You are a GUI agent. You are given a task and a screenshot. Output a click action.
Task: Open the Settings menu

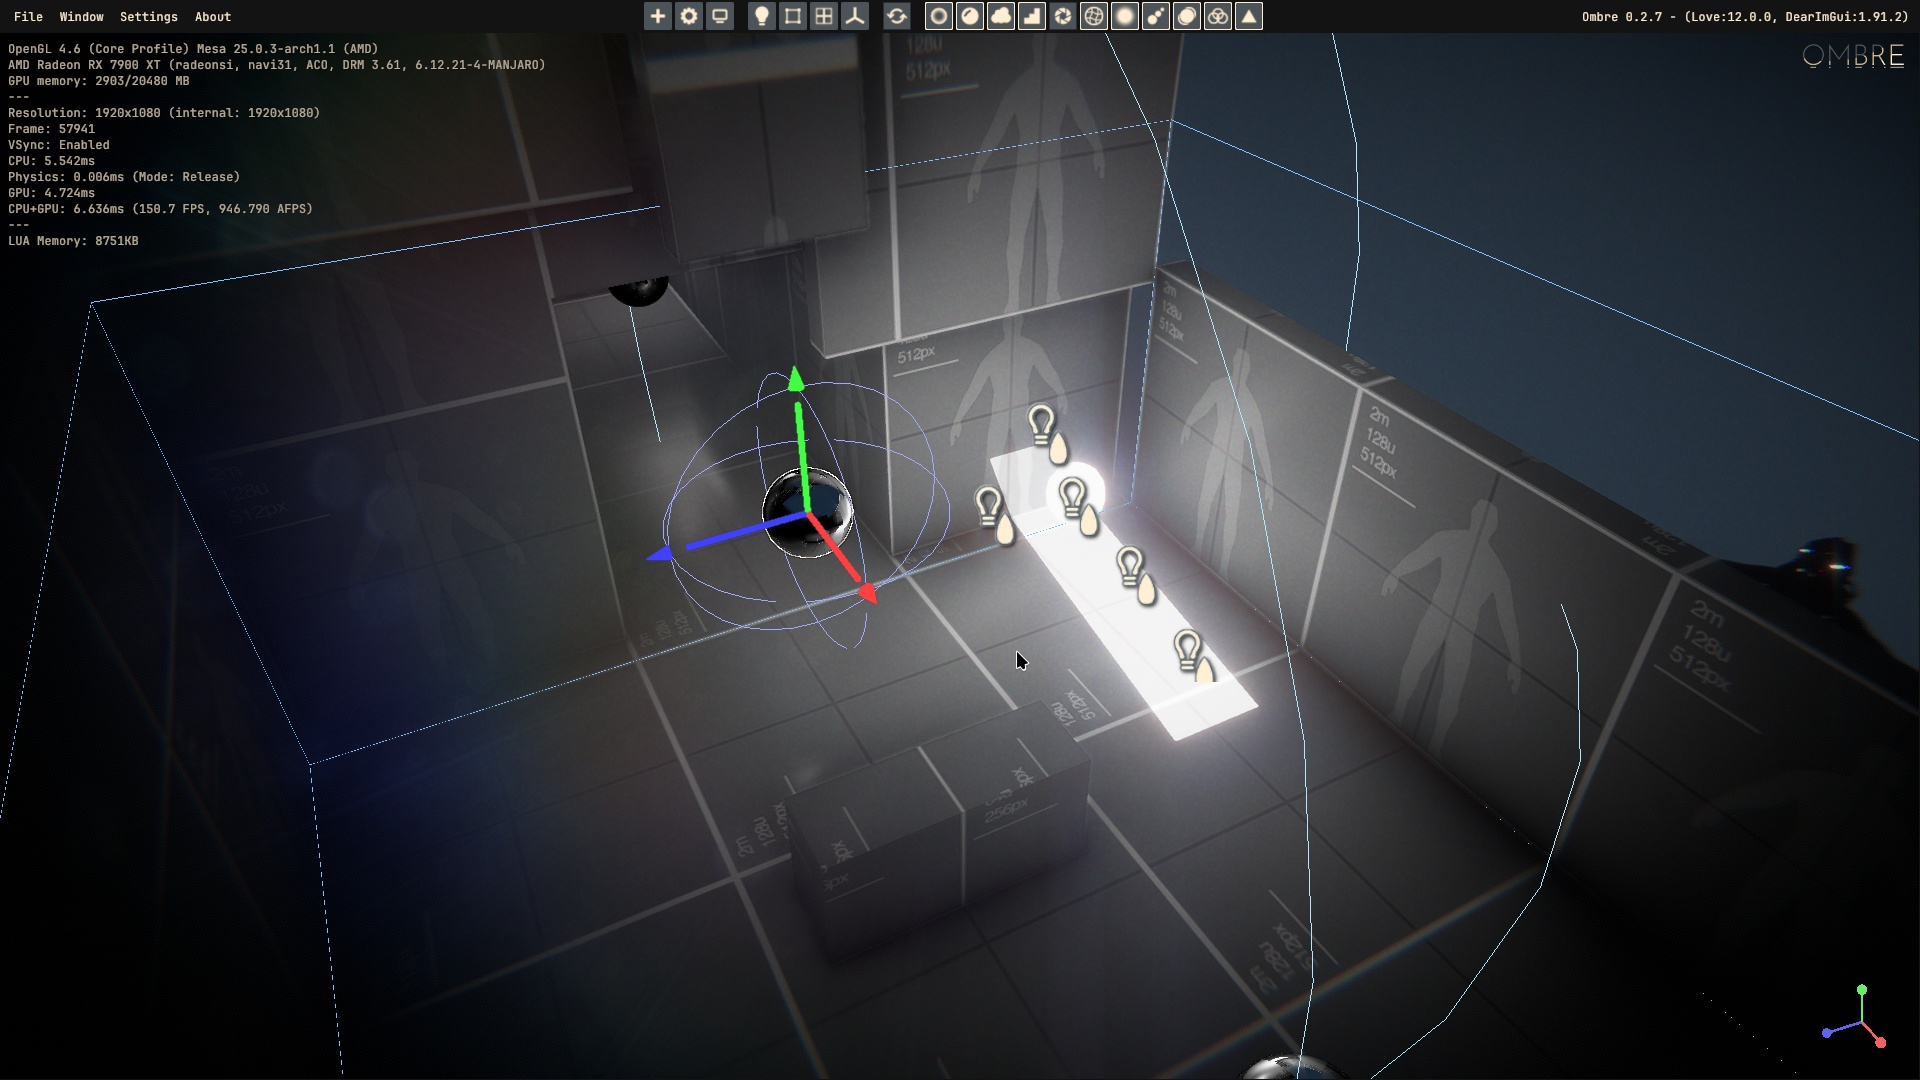pos(148,16)
